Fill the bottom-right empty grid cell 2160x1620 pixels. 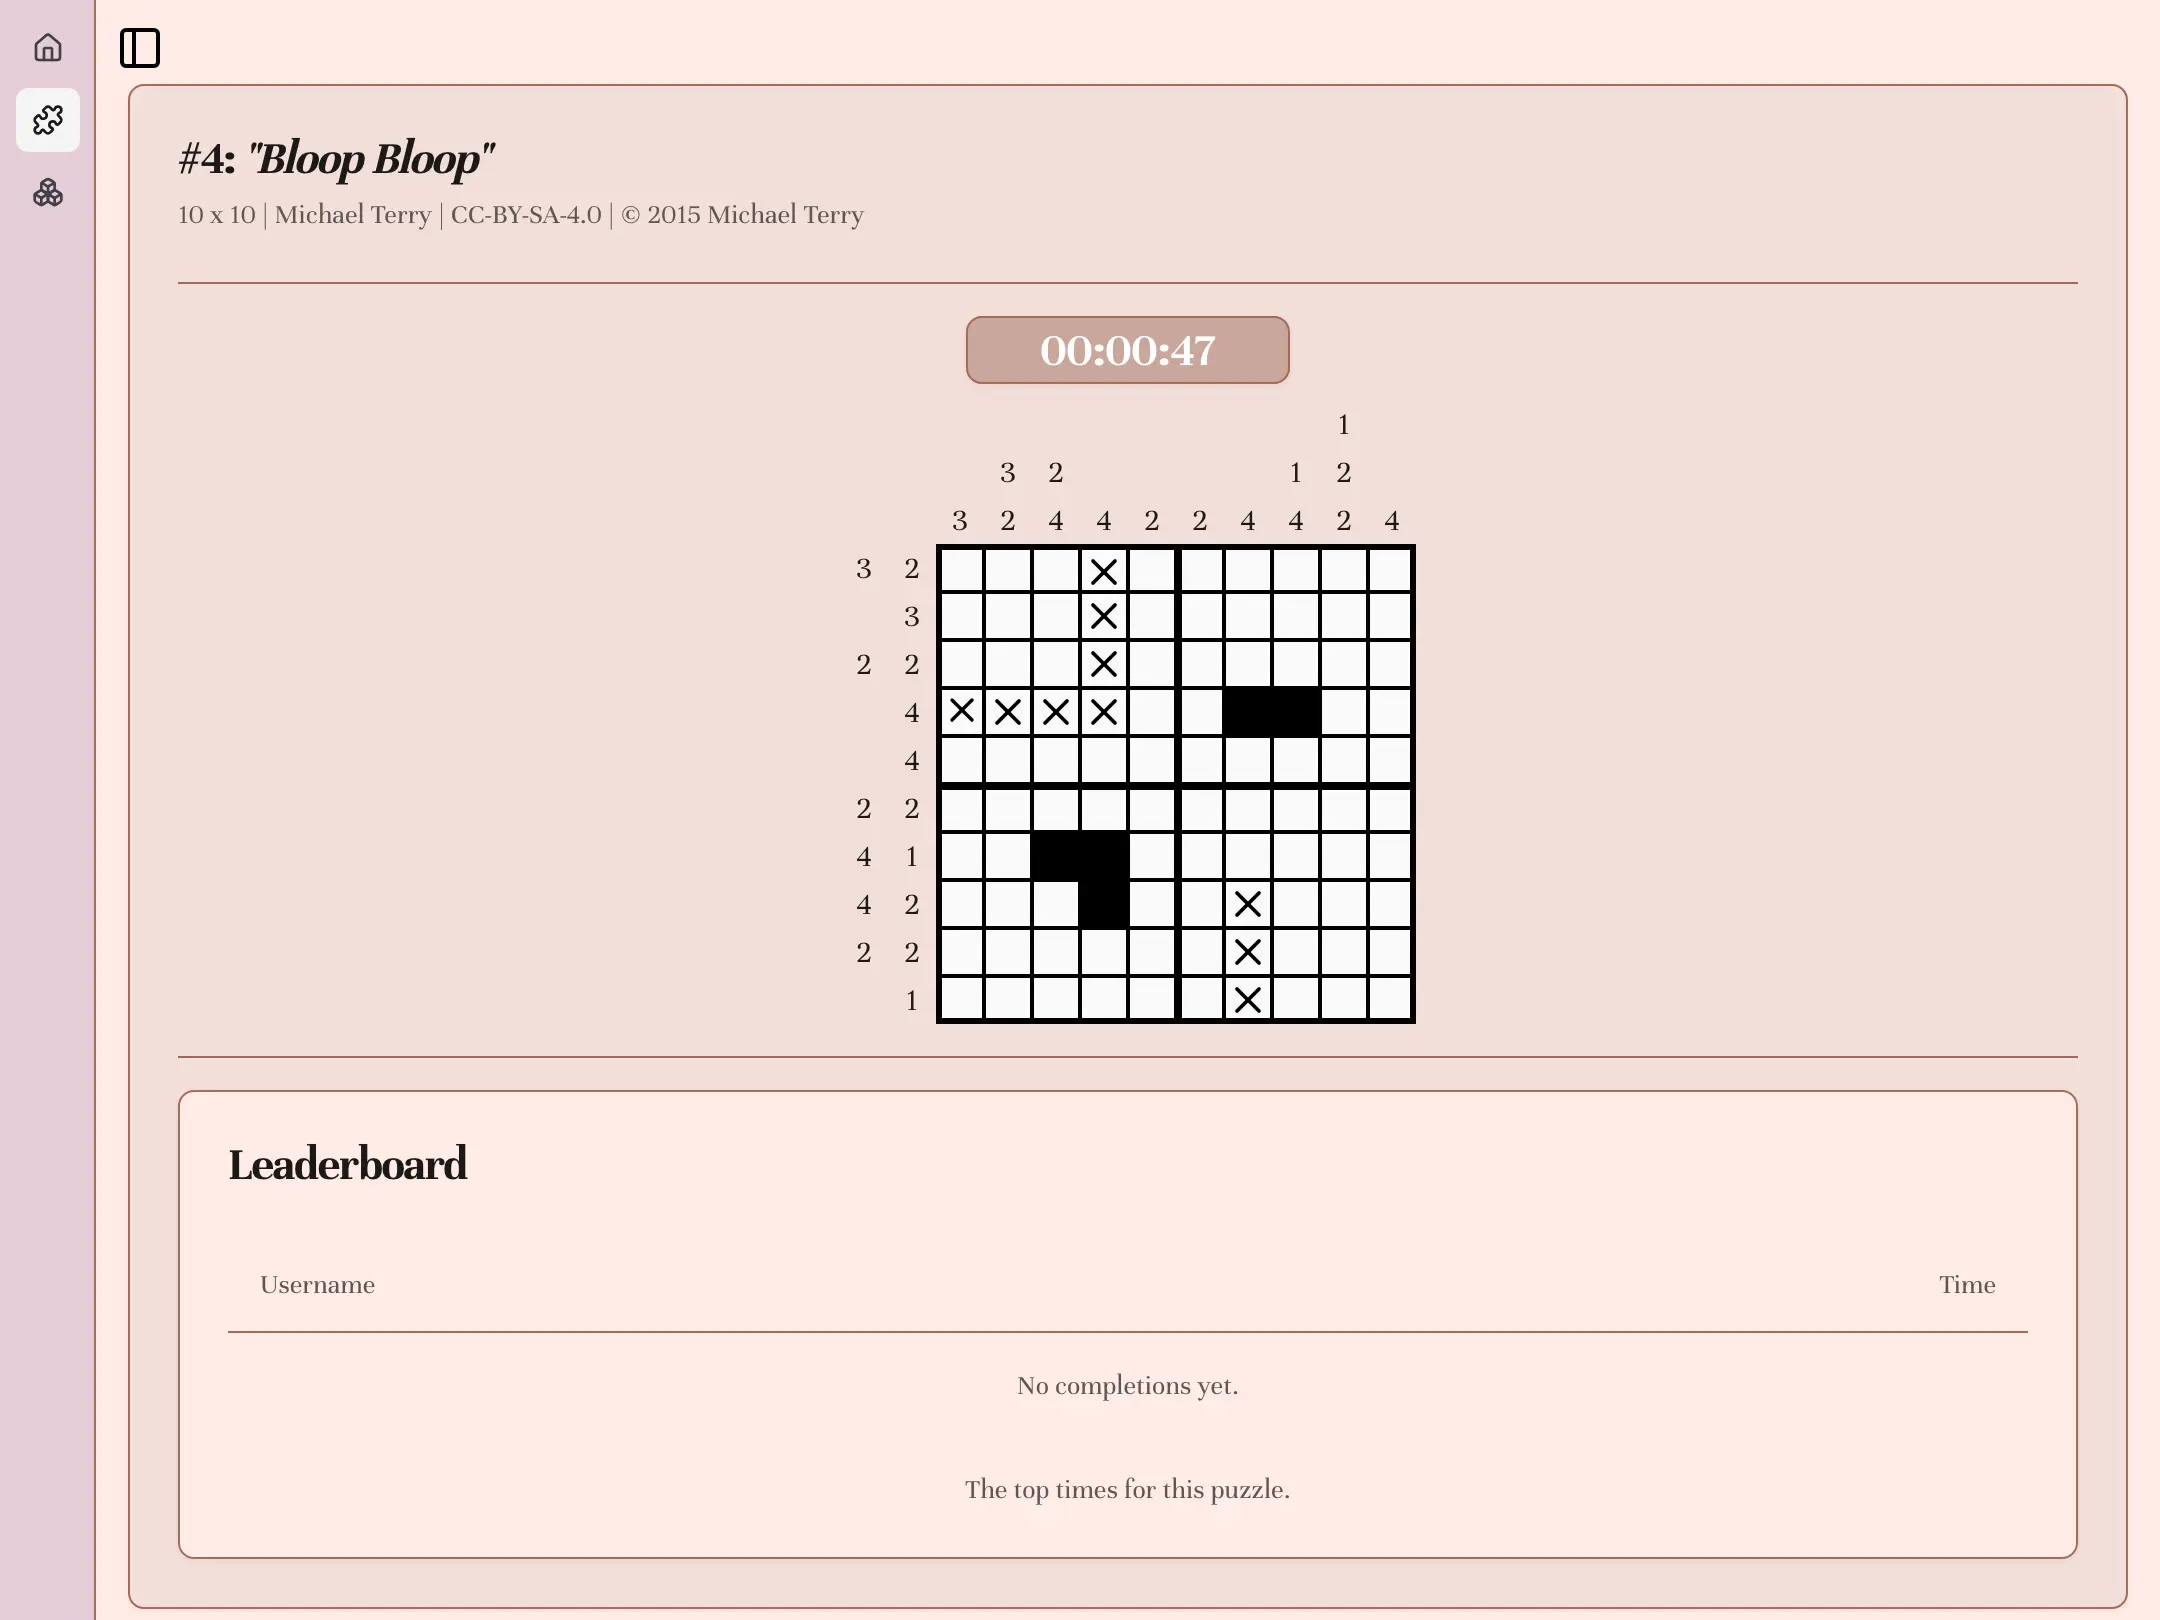click(1390, 999)
